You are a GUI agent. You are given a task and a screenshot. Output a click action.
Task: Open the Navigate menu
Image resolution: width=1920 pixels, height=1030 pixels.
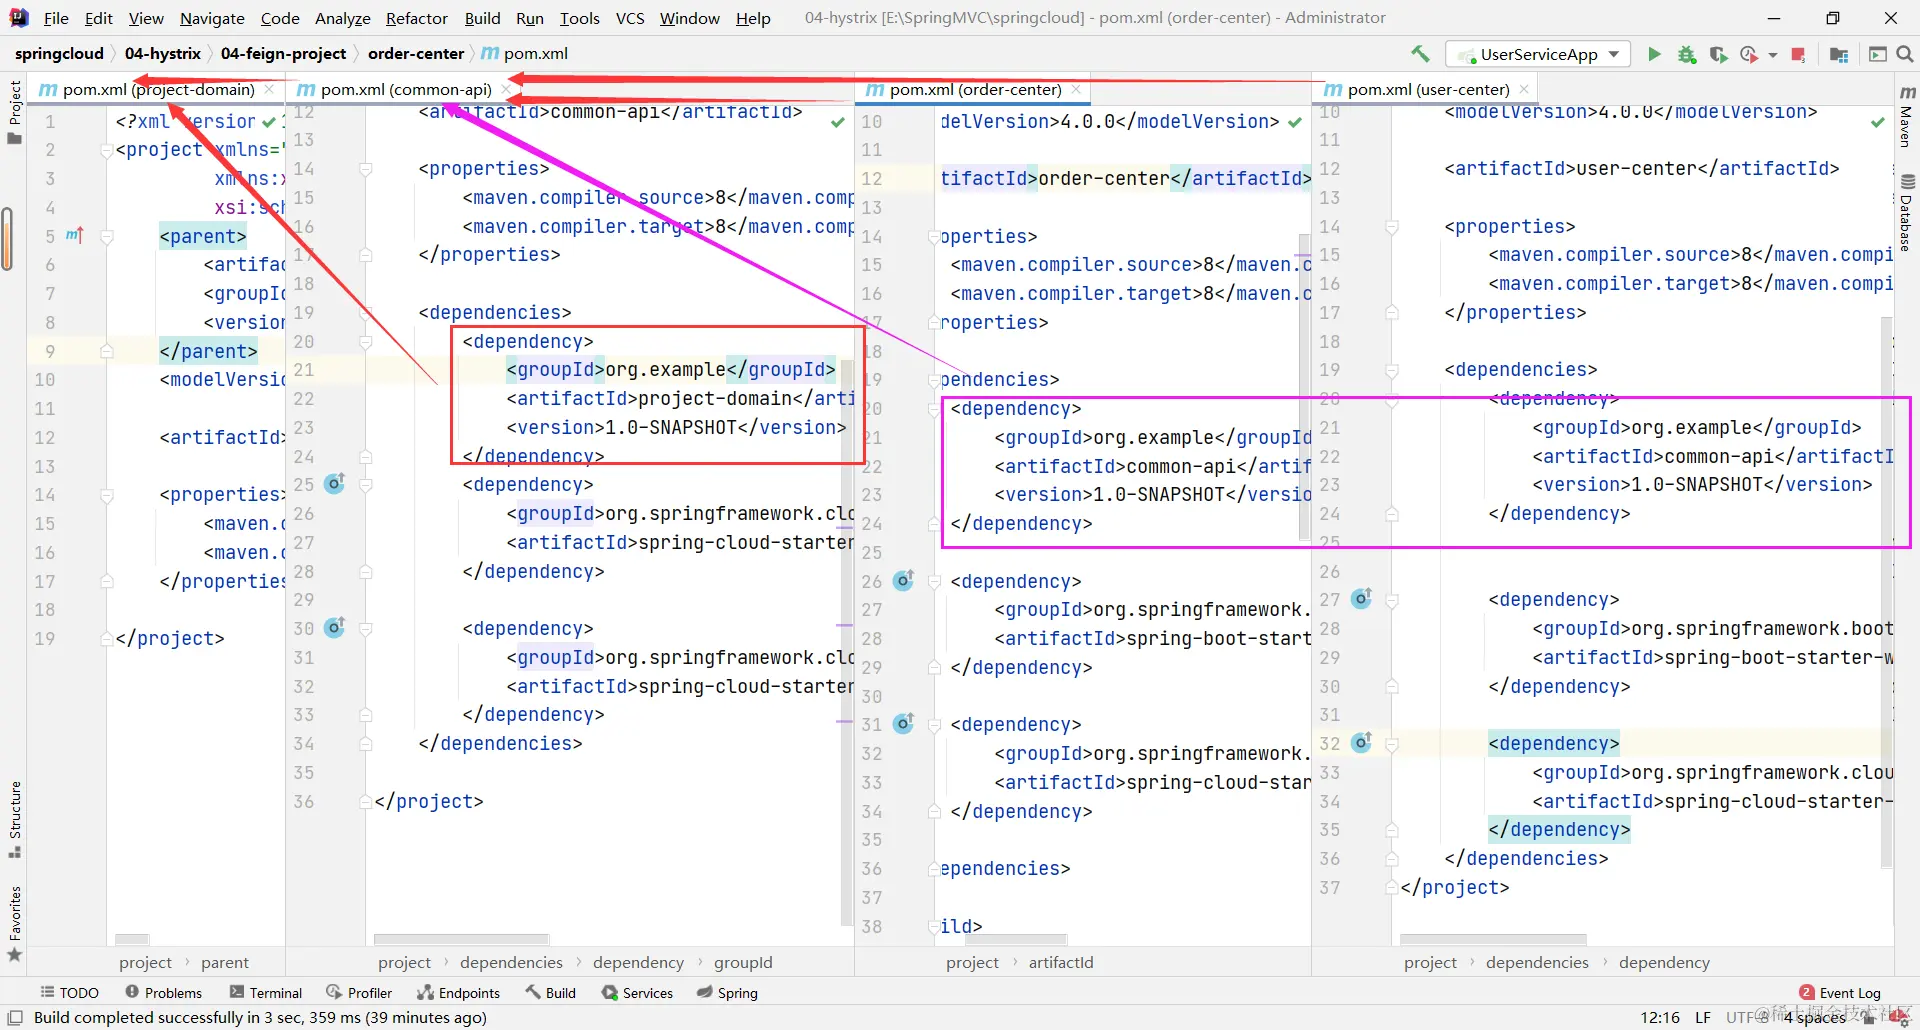212,18
